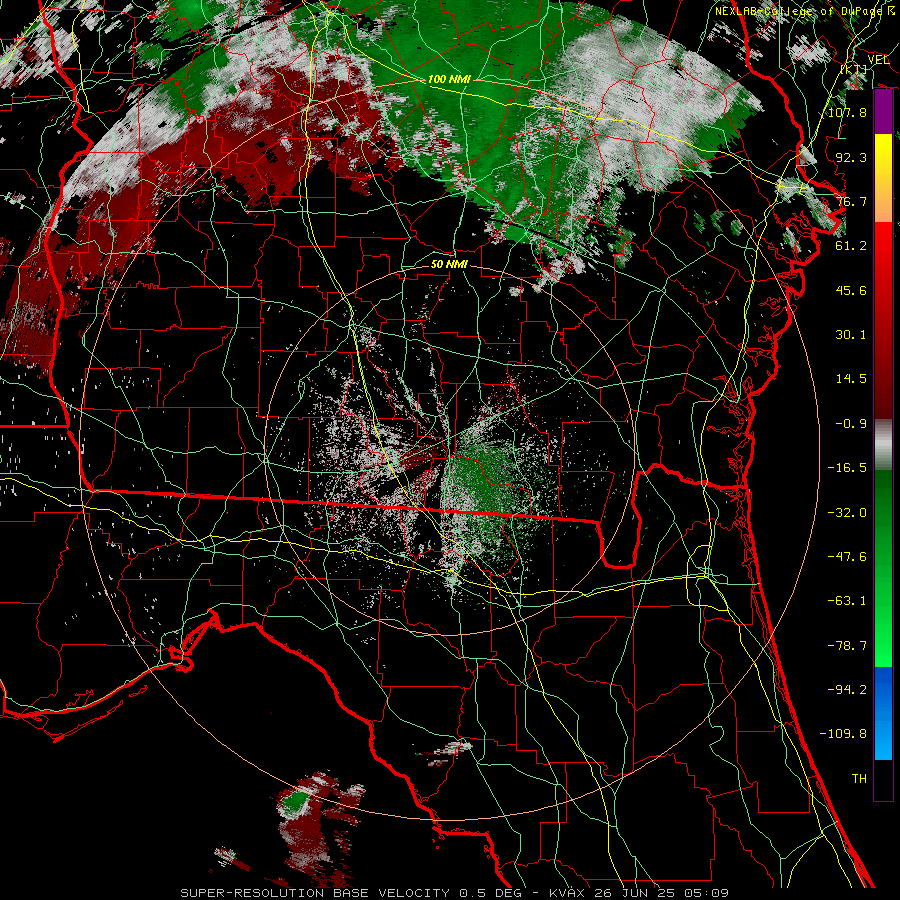Click the Super-Resolution Base Velocity caption text
The height and width of the screenshot is (900, 900).
(455, 893)
